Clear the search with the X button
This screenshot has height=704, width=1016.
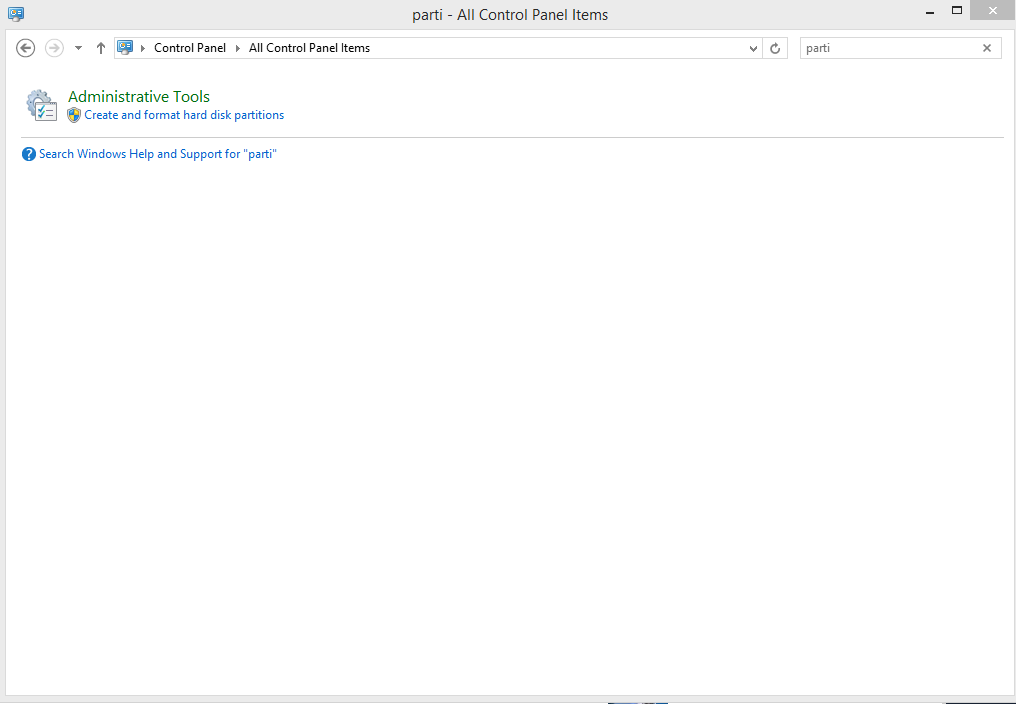[987, 48]
